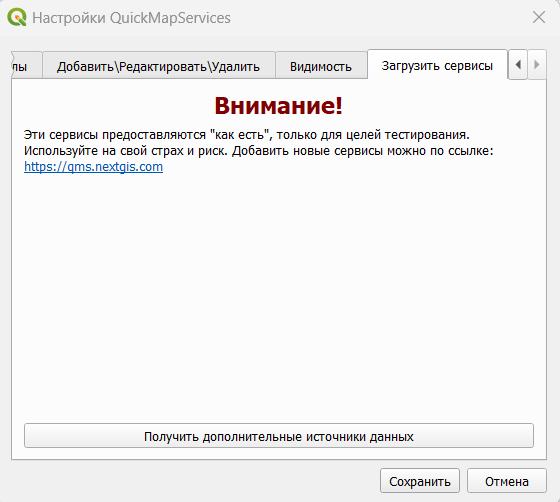Click the Настройки QuickMapServices title text

pos(131,18)
